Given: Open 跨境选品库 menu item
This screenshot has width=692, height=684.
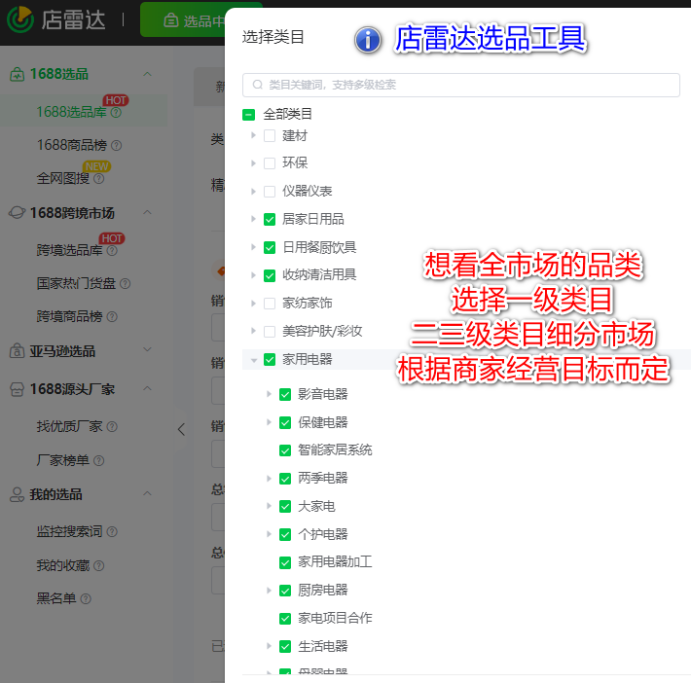Looking at the screenshot, I should 70,251.
